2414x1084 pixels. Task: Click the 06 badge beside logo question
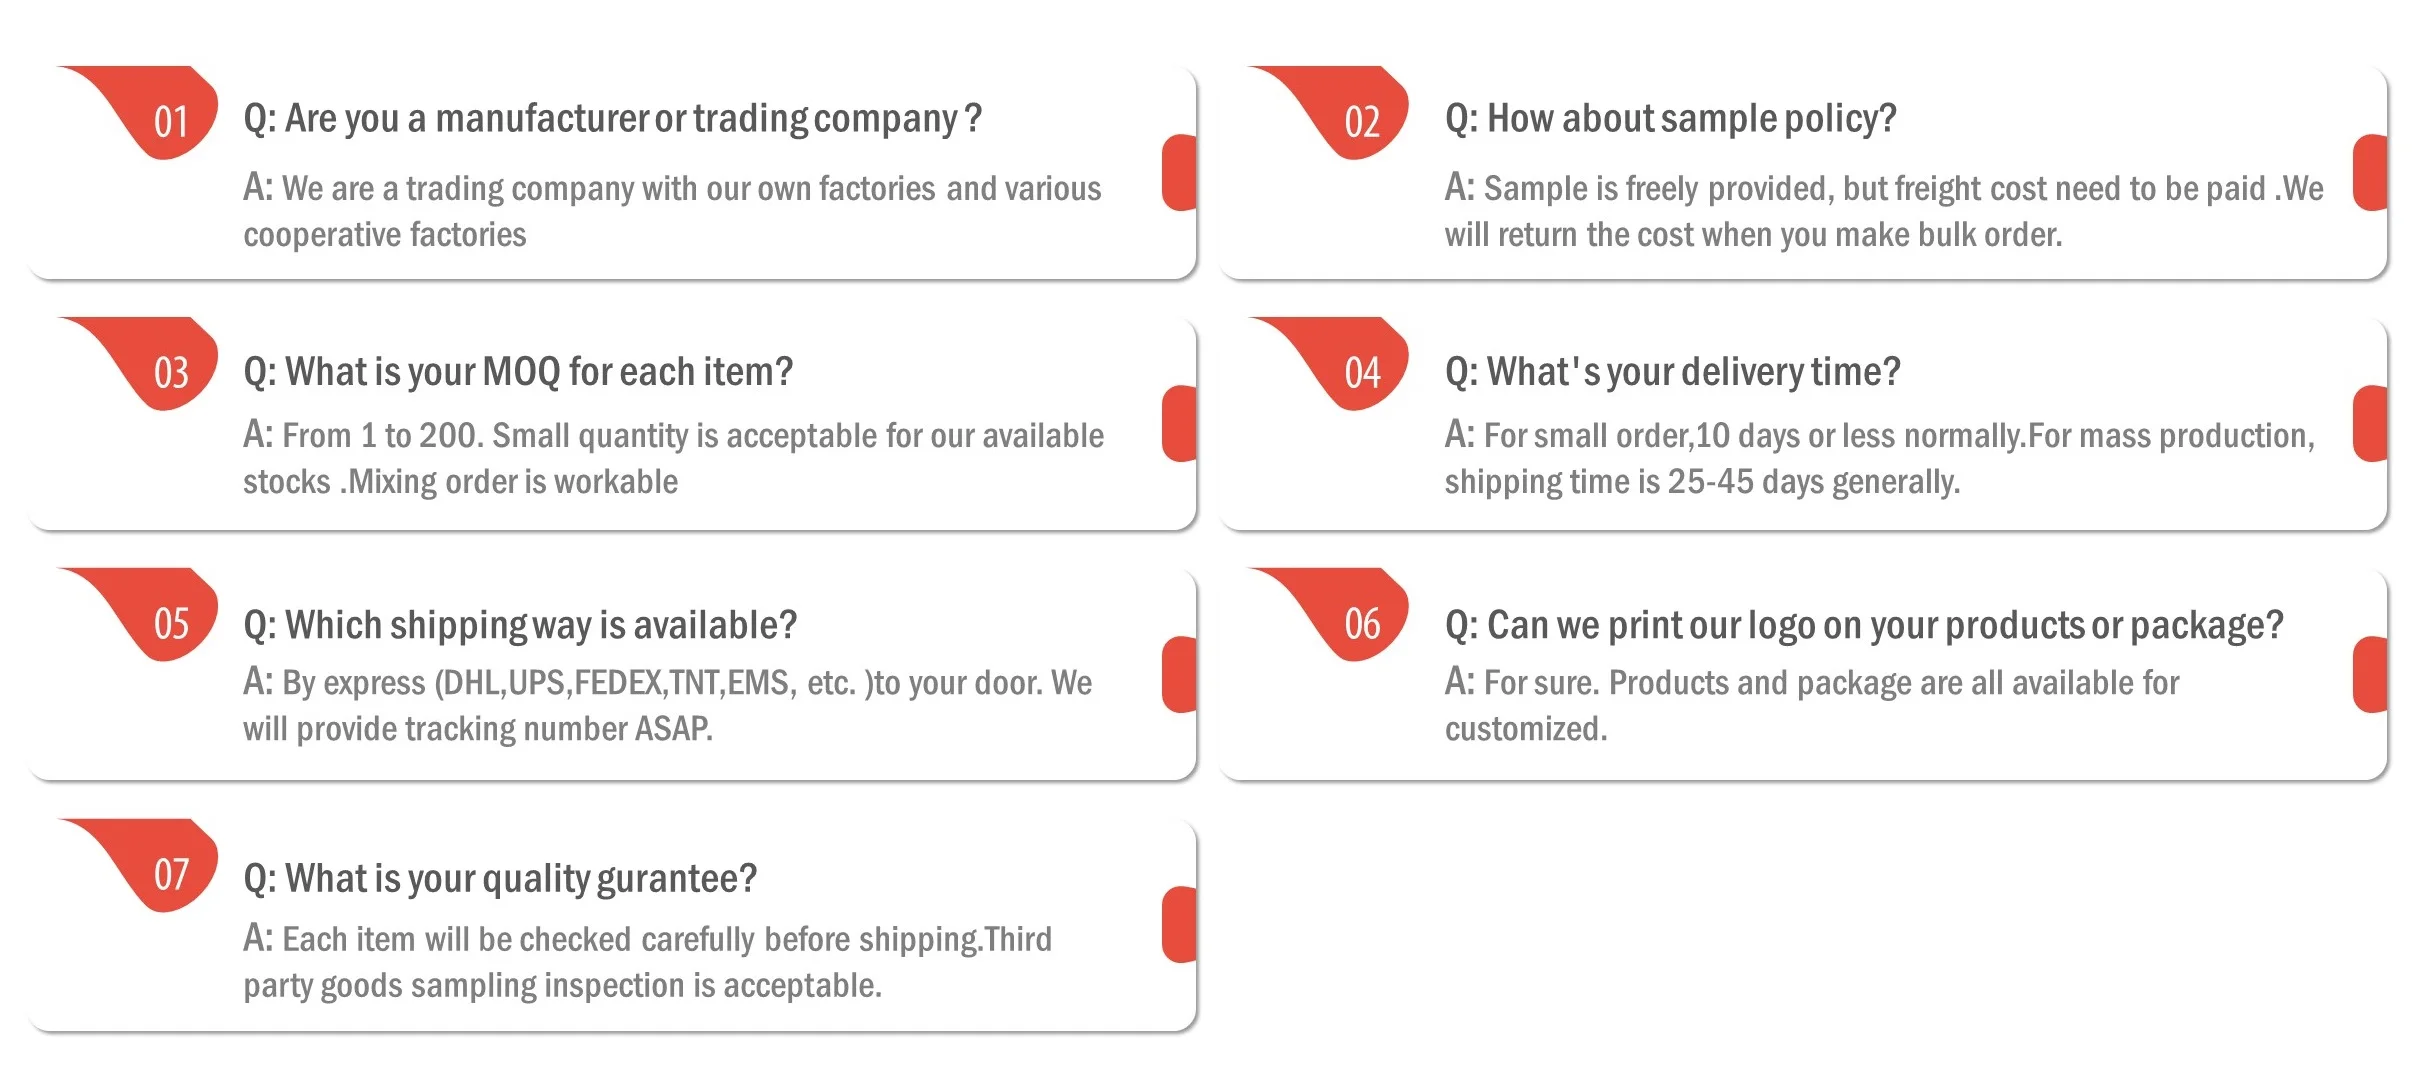[1362, 624]
